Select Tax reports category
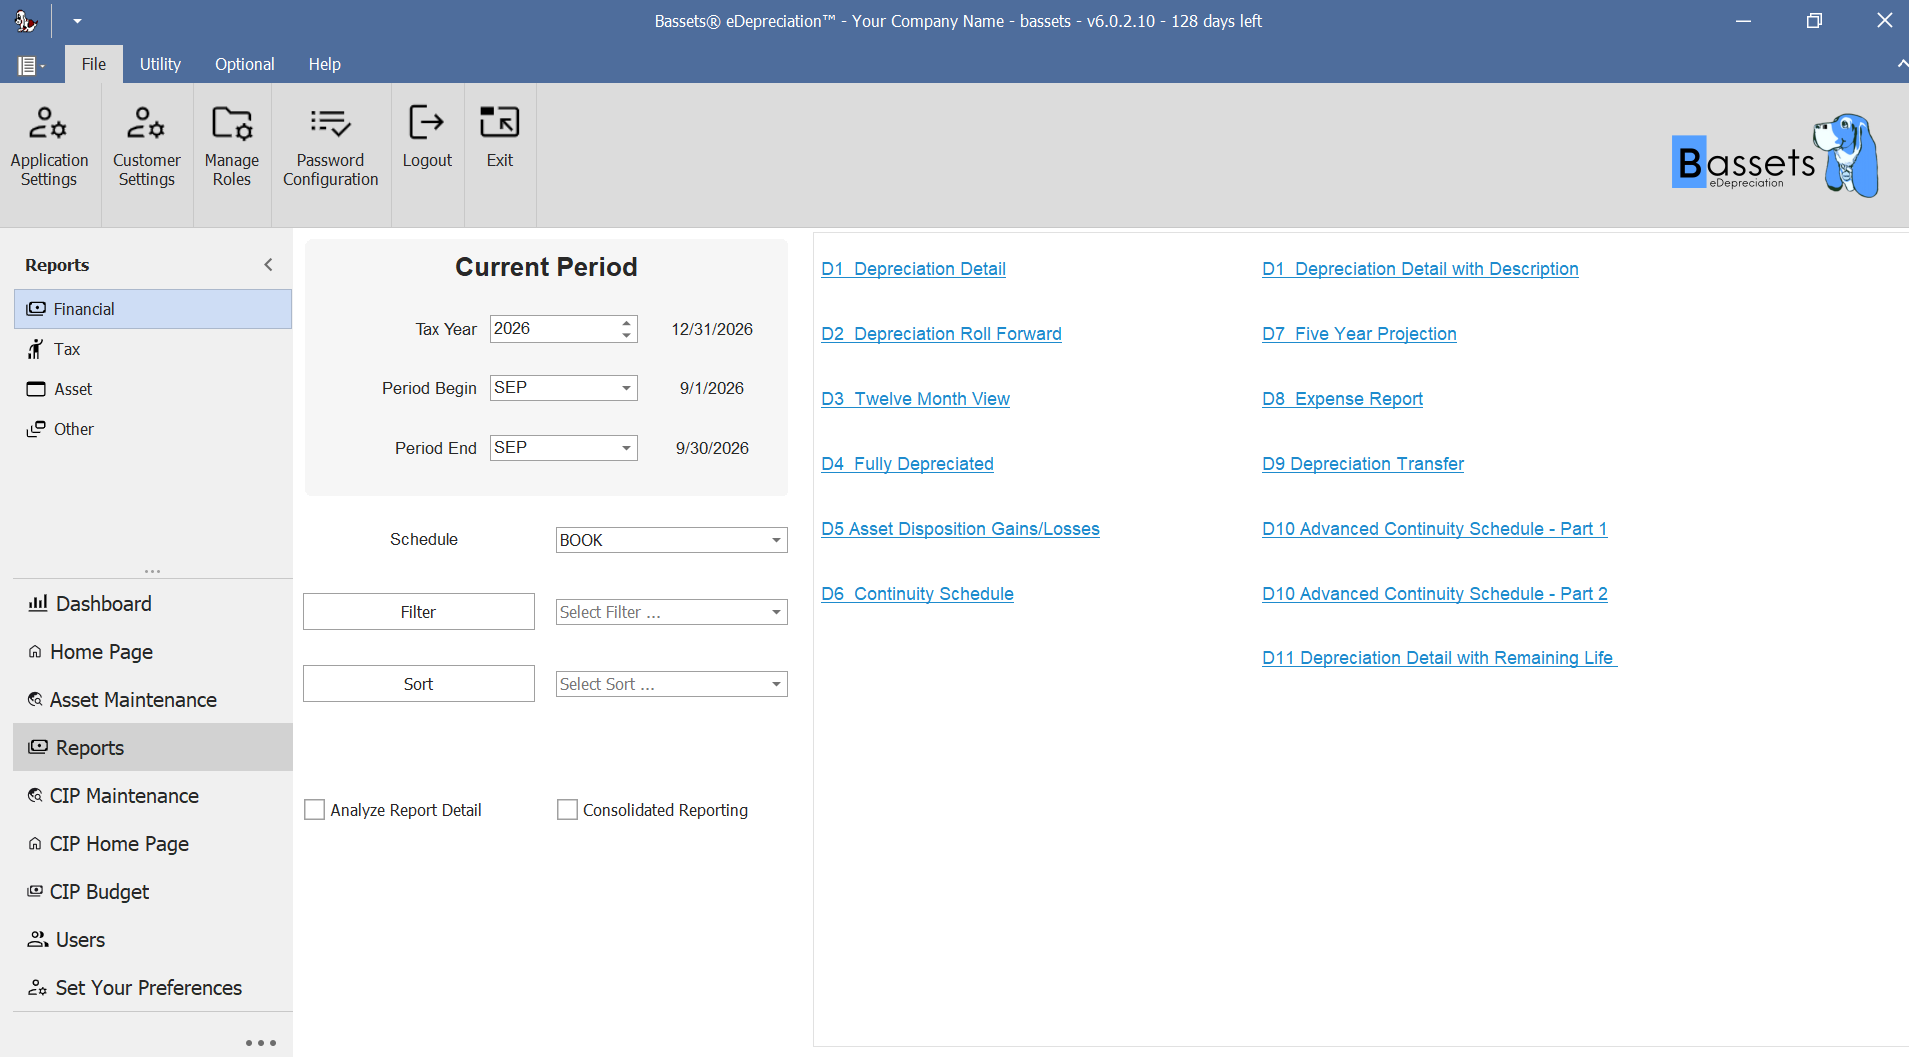The height and width of the screenshot is (1057, 1909). pos(153,349)
